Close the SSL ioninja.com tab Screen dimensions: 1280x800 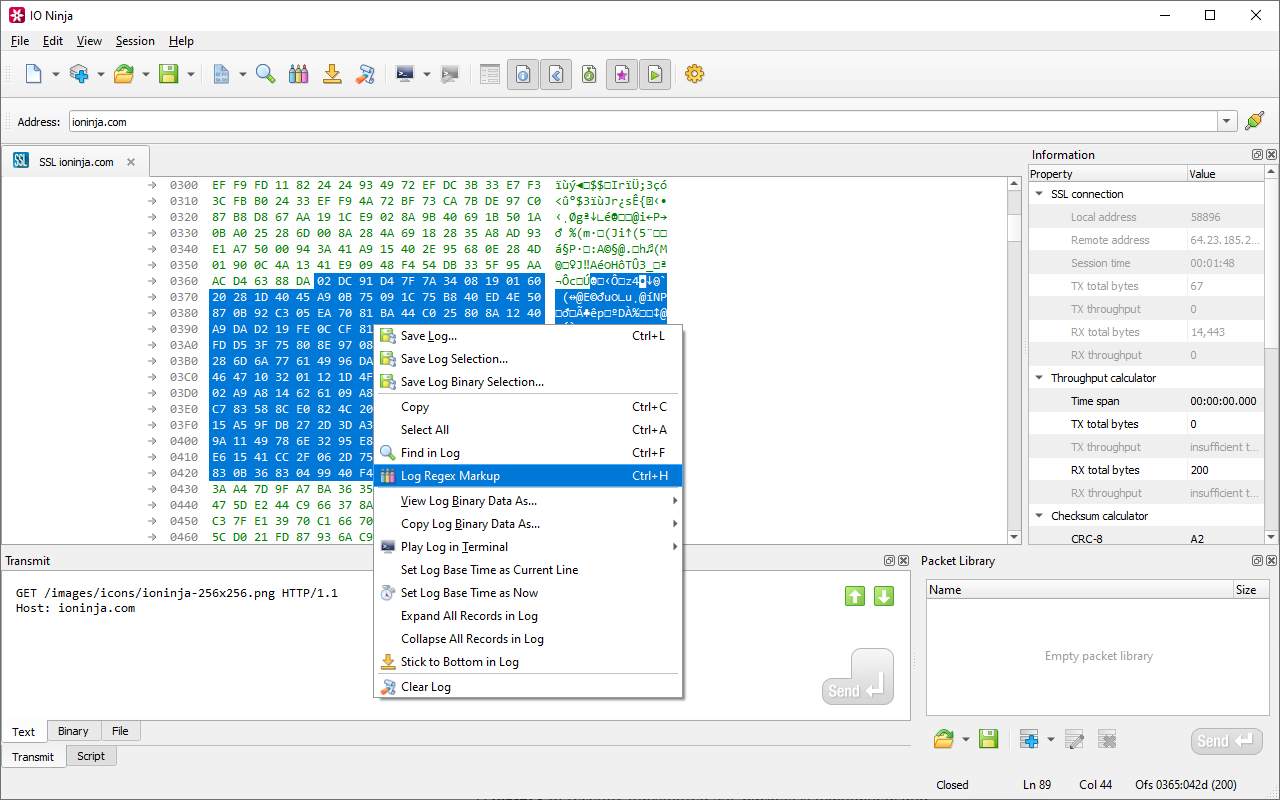pyautogui.click(x=131, y=162)
